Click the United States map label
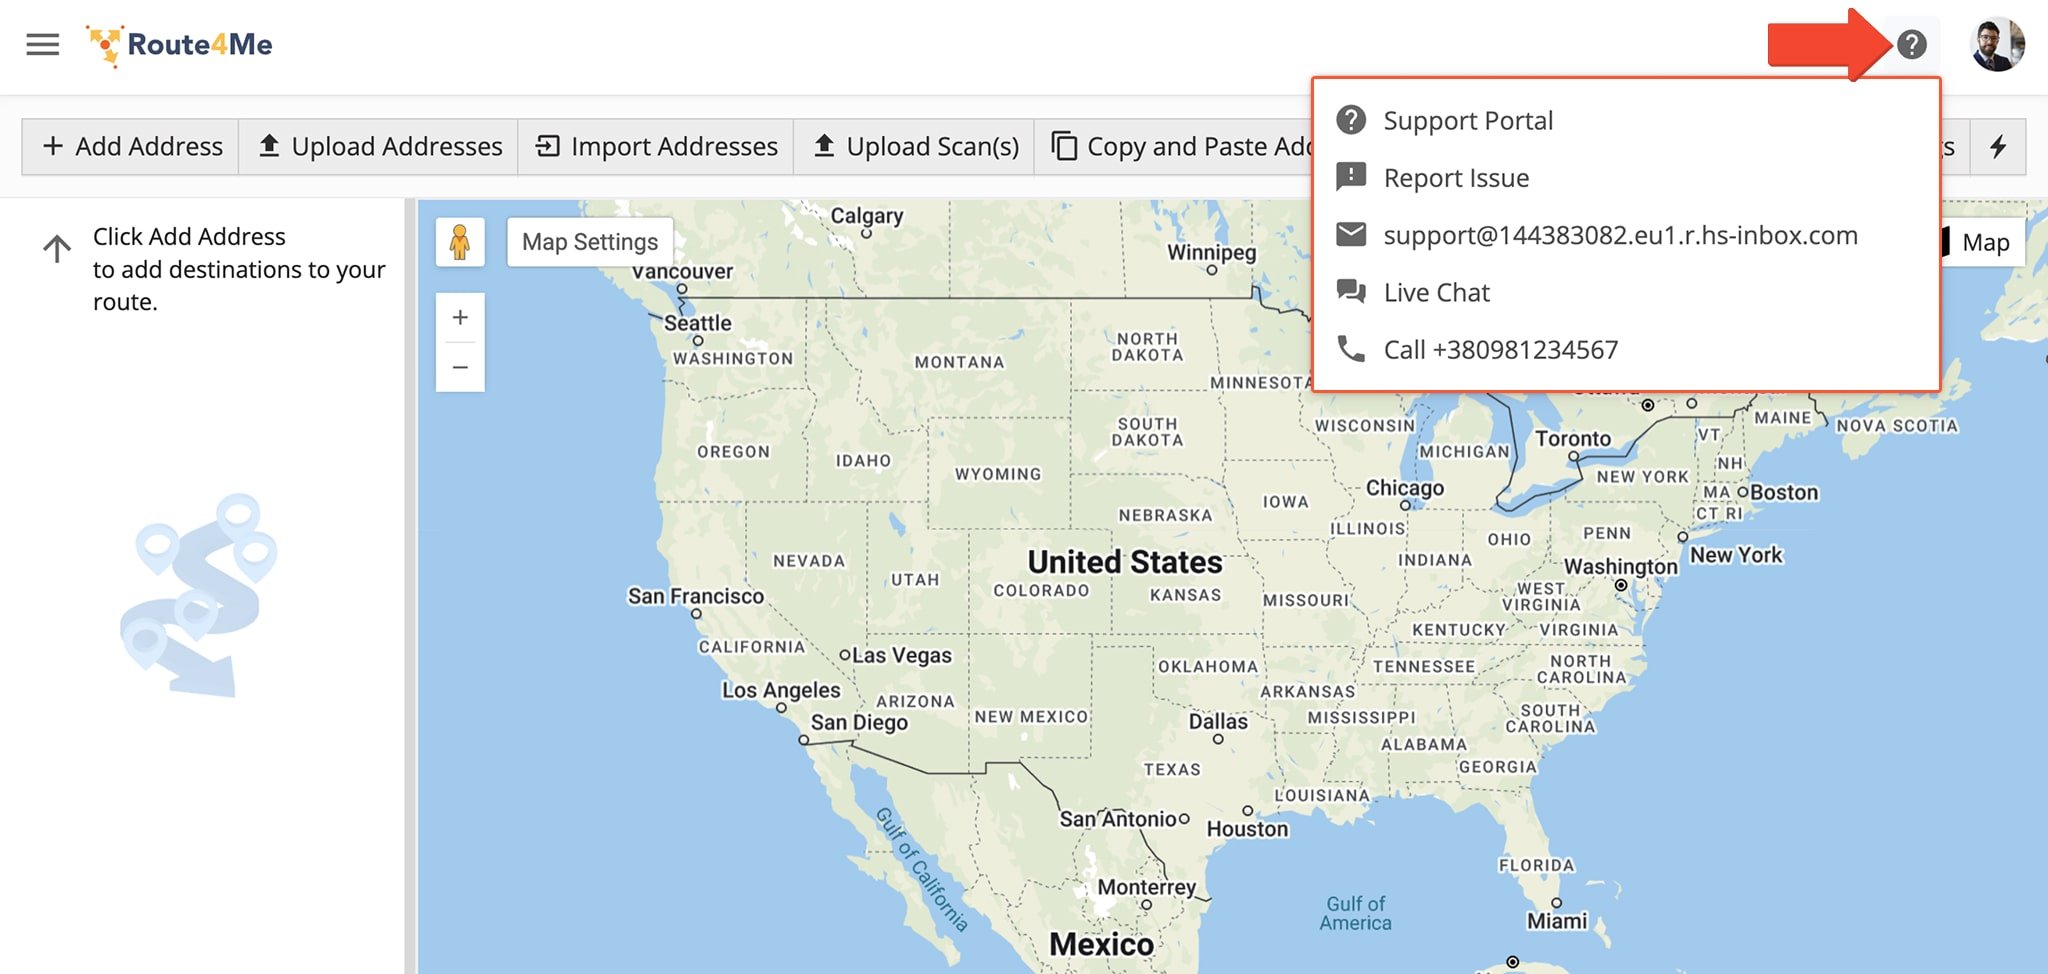 coord(1125,562)
